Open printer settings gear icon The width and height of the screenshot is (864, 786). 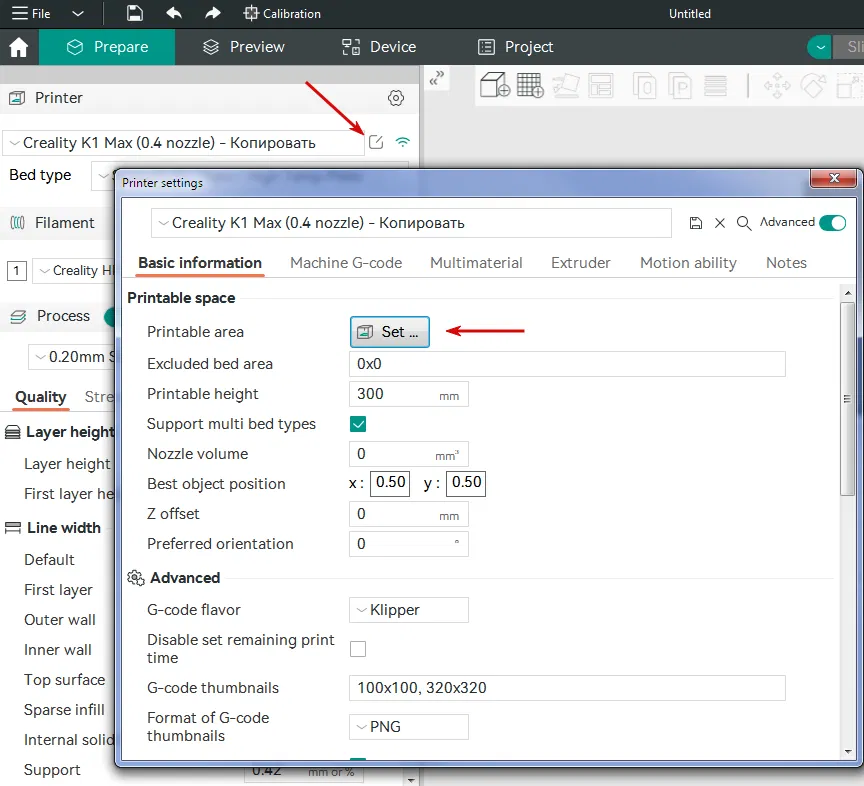point(396,98)
